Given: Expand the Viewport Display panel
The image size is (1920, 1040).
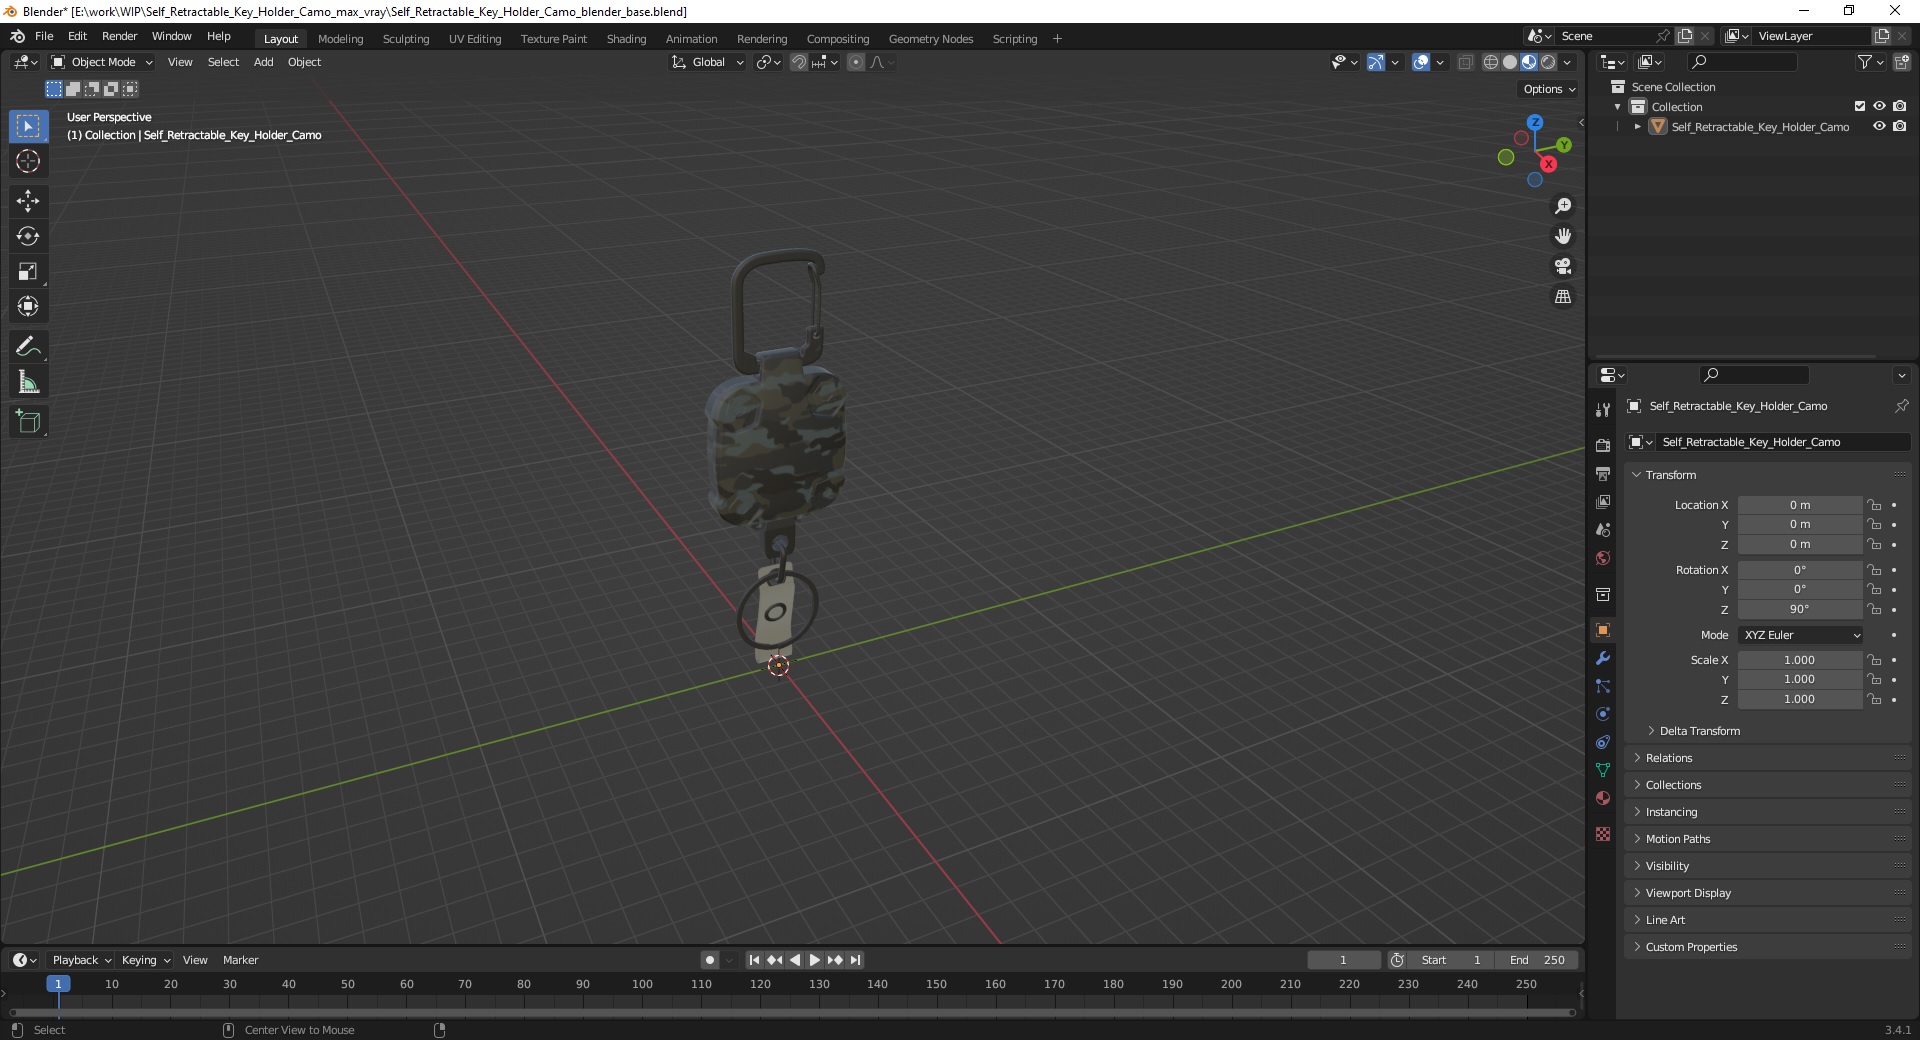Looking at the screenshot, I should point(1687,893).
